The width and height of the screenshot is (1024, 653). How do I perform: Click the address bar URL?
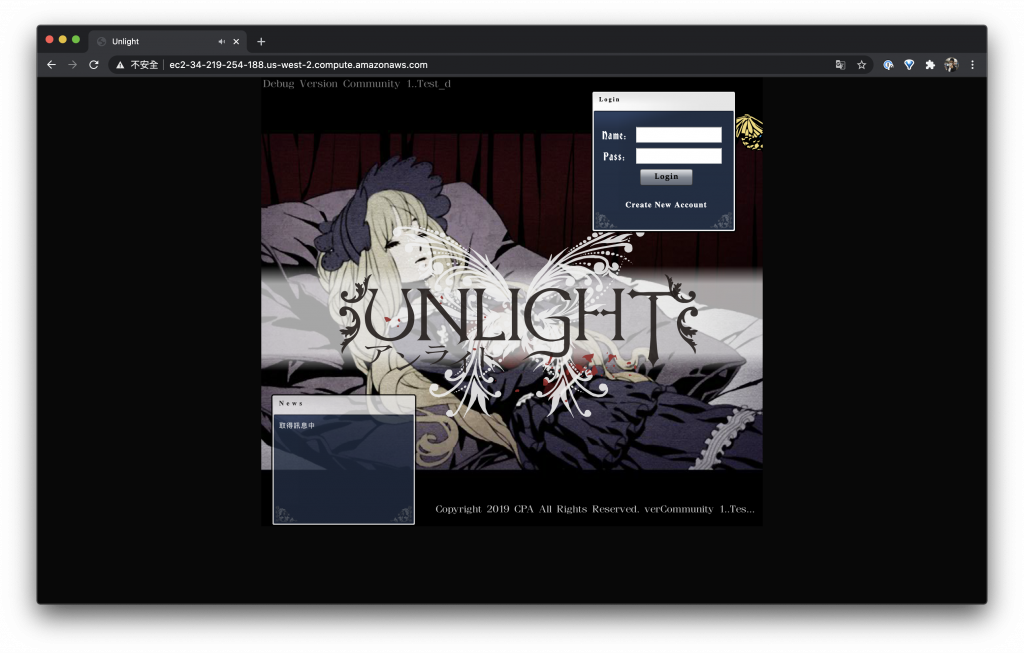(x=298, y=65)
